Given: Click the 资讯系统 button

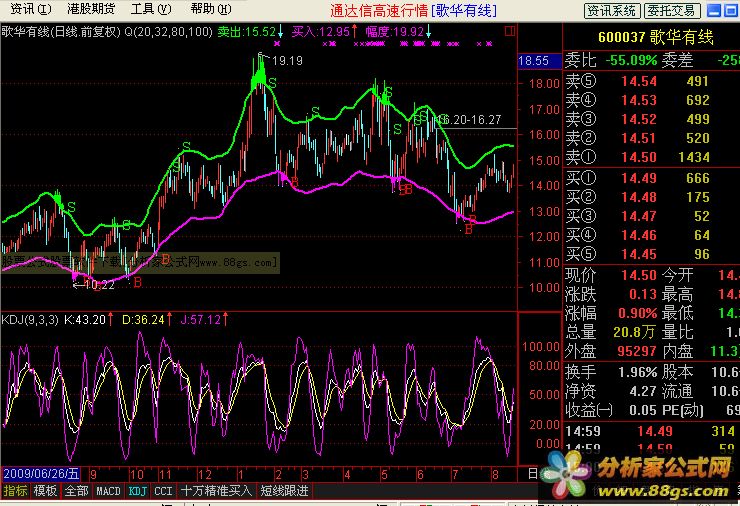Looking at the screenshot, I should [612, 10].
